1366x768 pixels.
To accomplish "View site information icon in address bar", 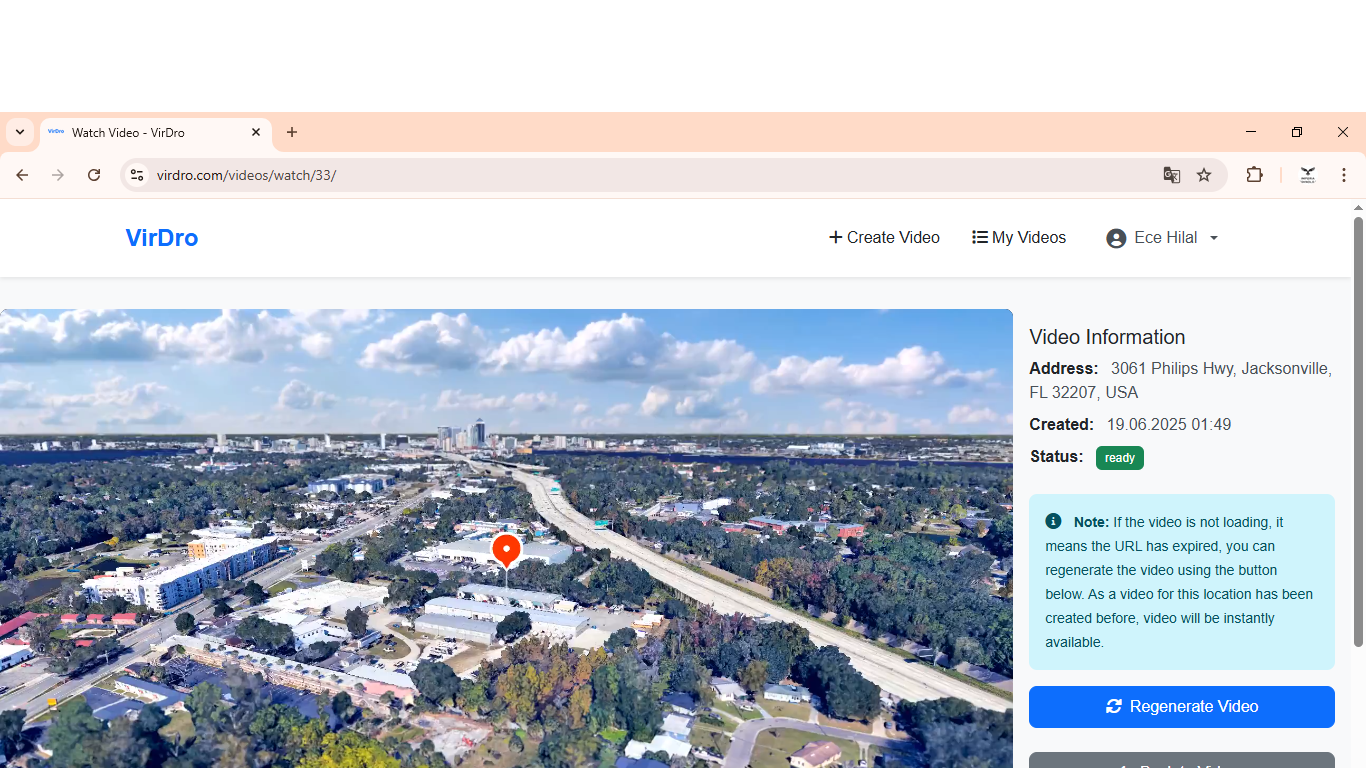I will coord(137,175).
